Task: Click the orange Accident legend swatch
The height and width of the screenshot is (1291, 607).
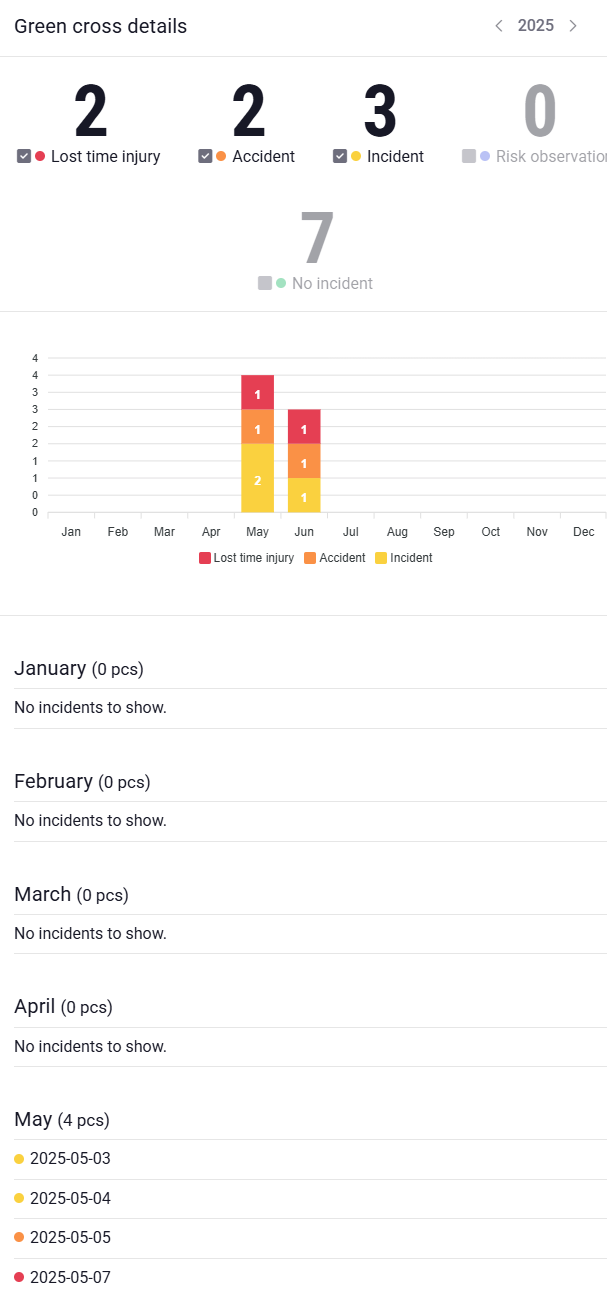Action: (x=310, y=558)
